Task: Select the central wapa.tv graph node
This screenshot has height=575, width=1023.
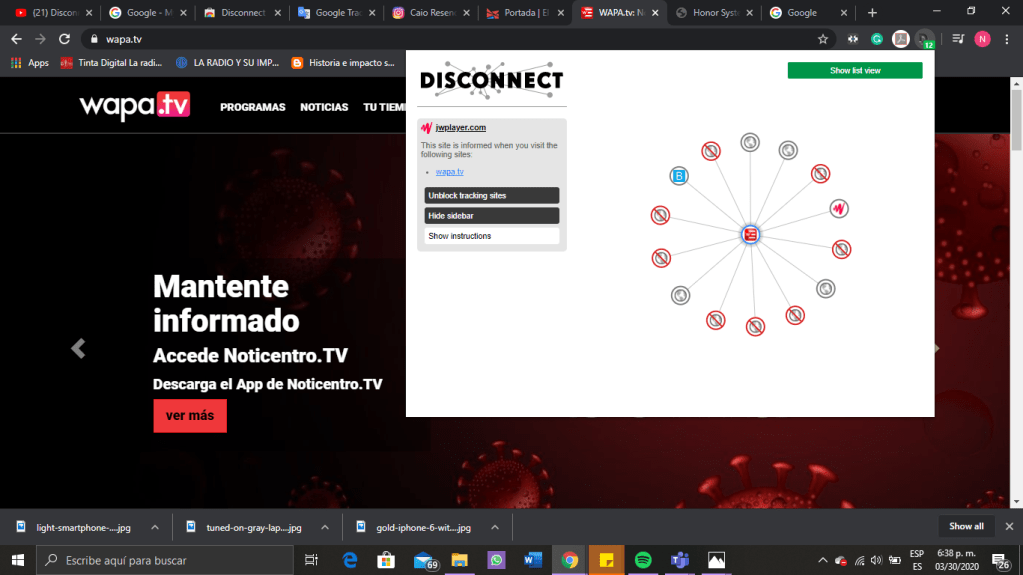Action: tap(751, 234)
